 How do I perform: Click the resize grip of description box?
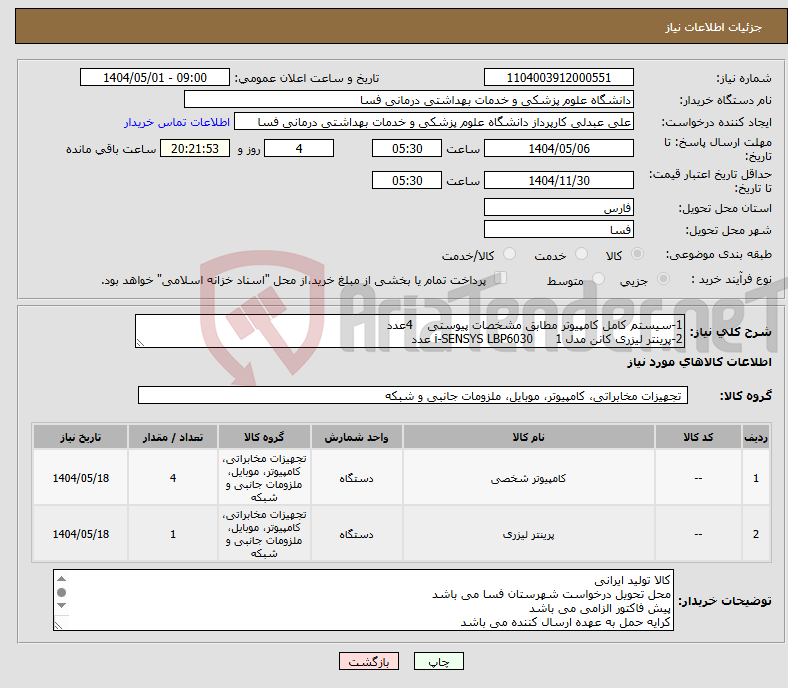(x=140, y=343)
